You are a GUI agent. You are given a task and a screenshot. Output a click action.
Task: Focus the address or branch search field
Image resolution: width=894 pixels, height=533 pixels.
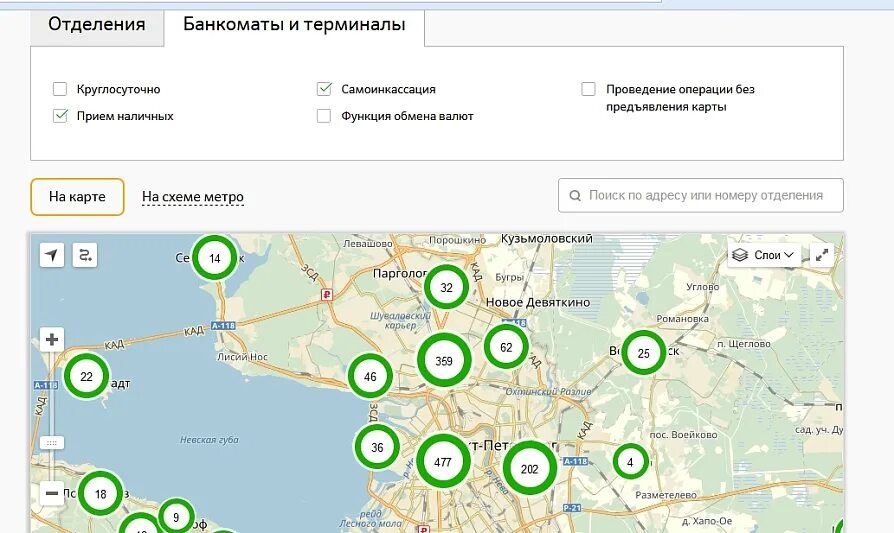coord(701,196)
